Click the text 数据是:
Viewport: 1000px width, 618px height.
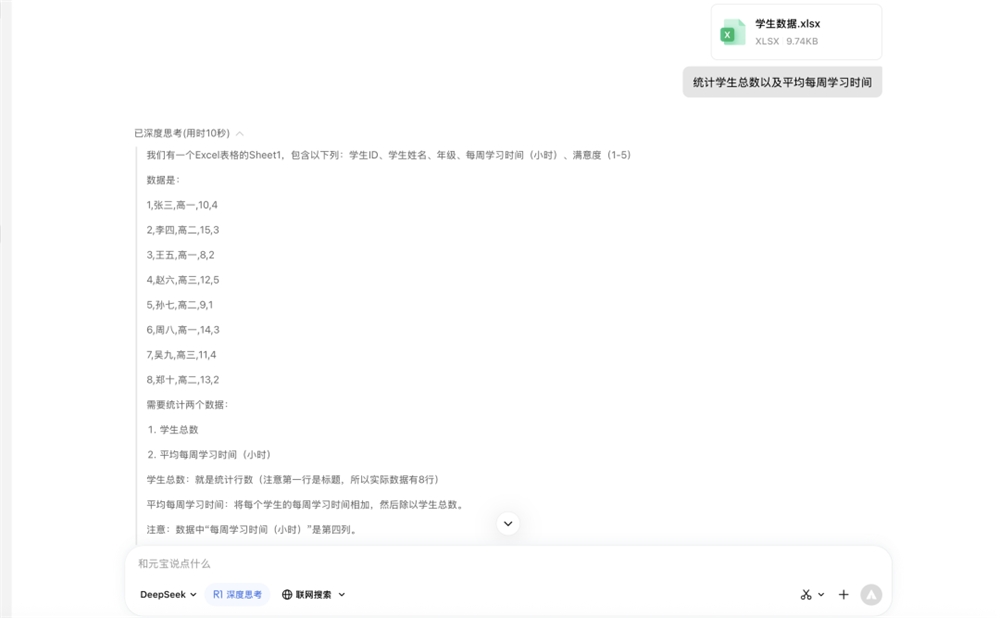tap(163, 180)
